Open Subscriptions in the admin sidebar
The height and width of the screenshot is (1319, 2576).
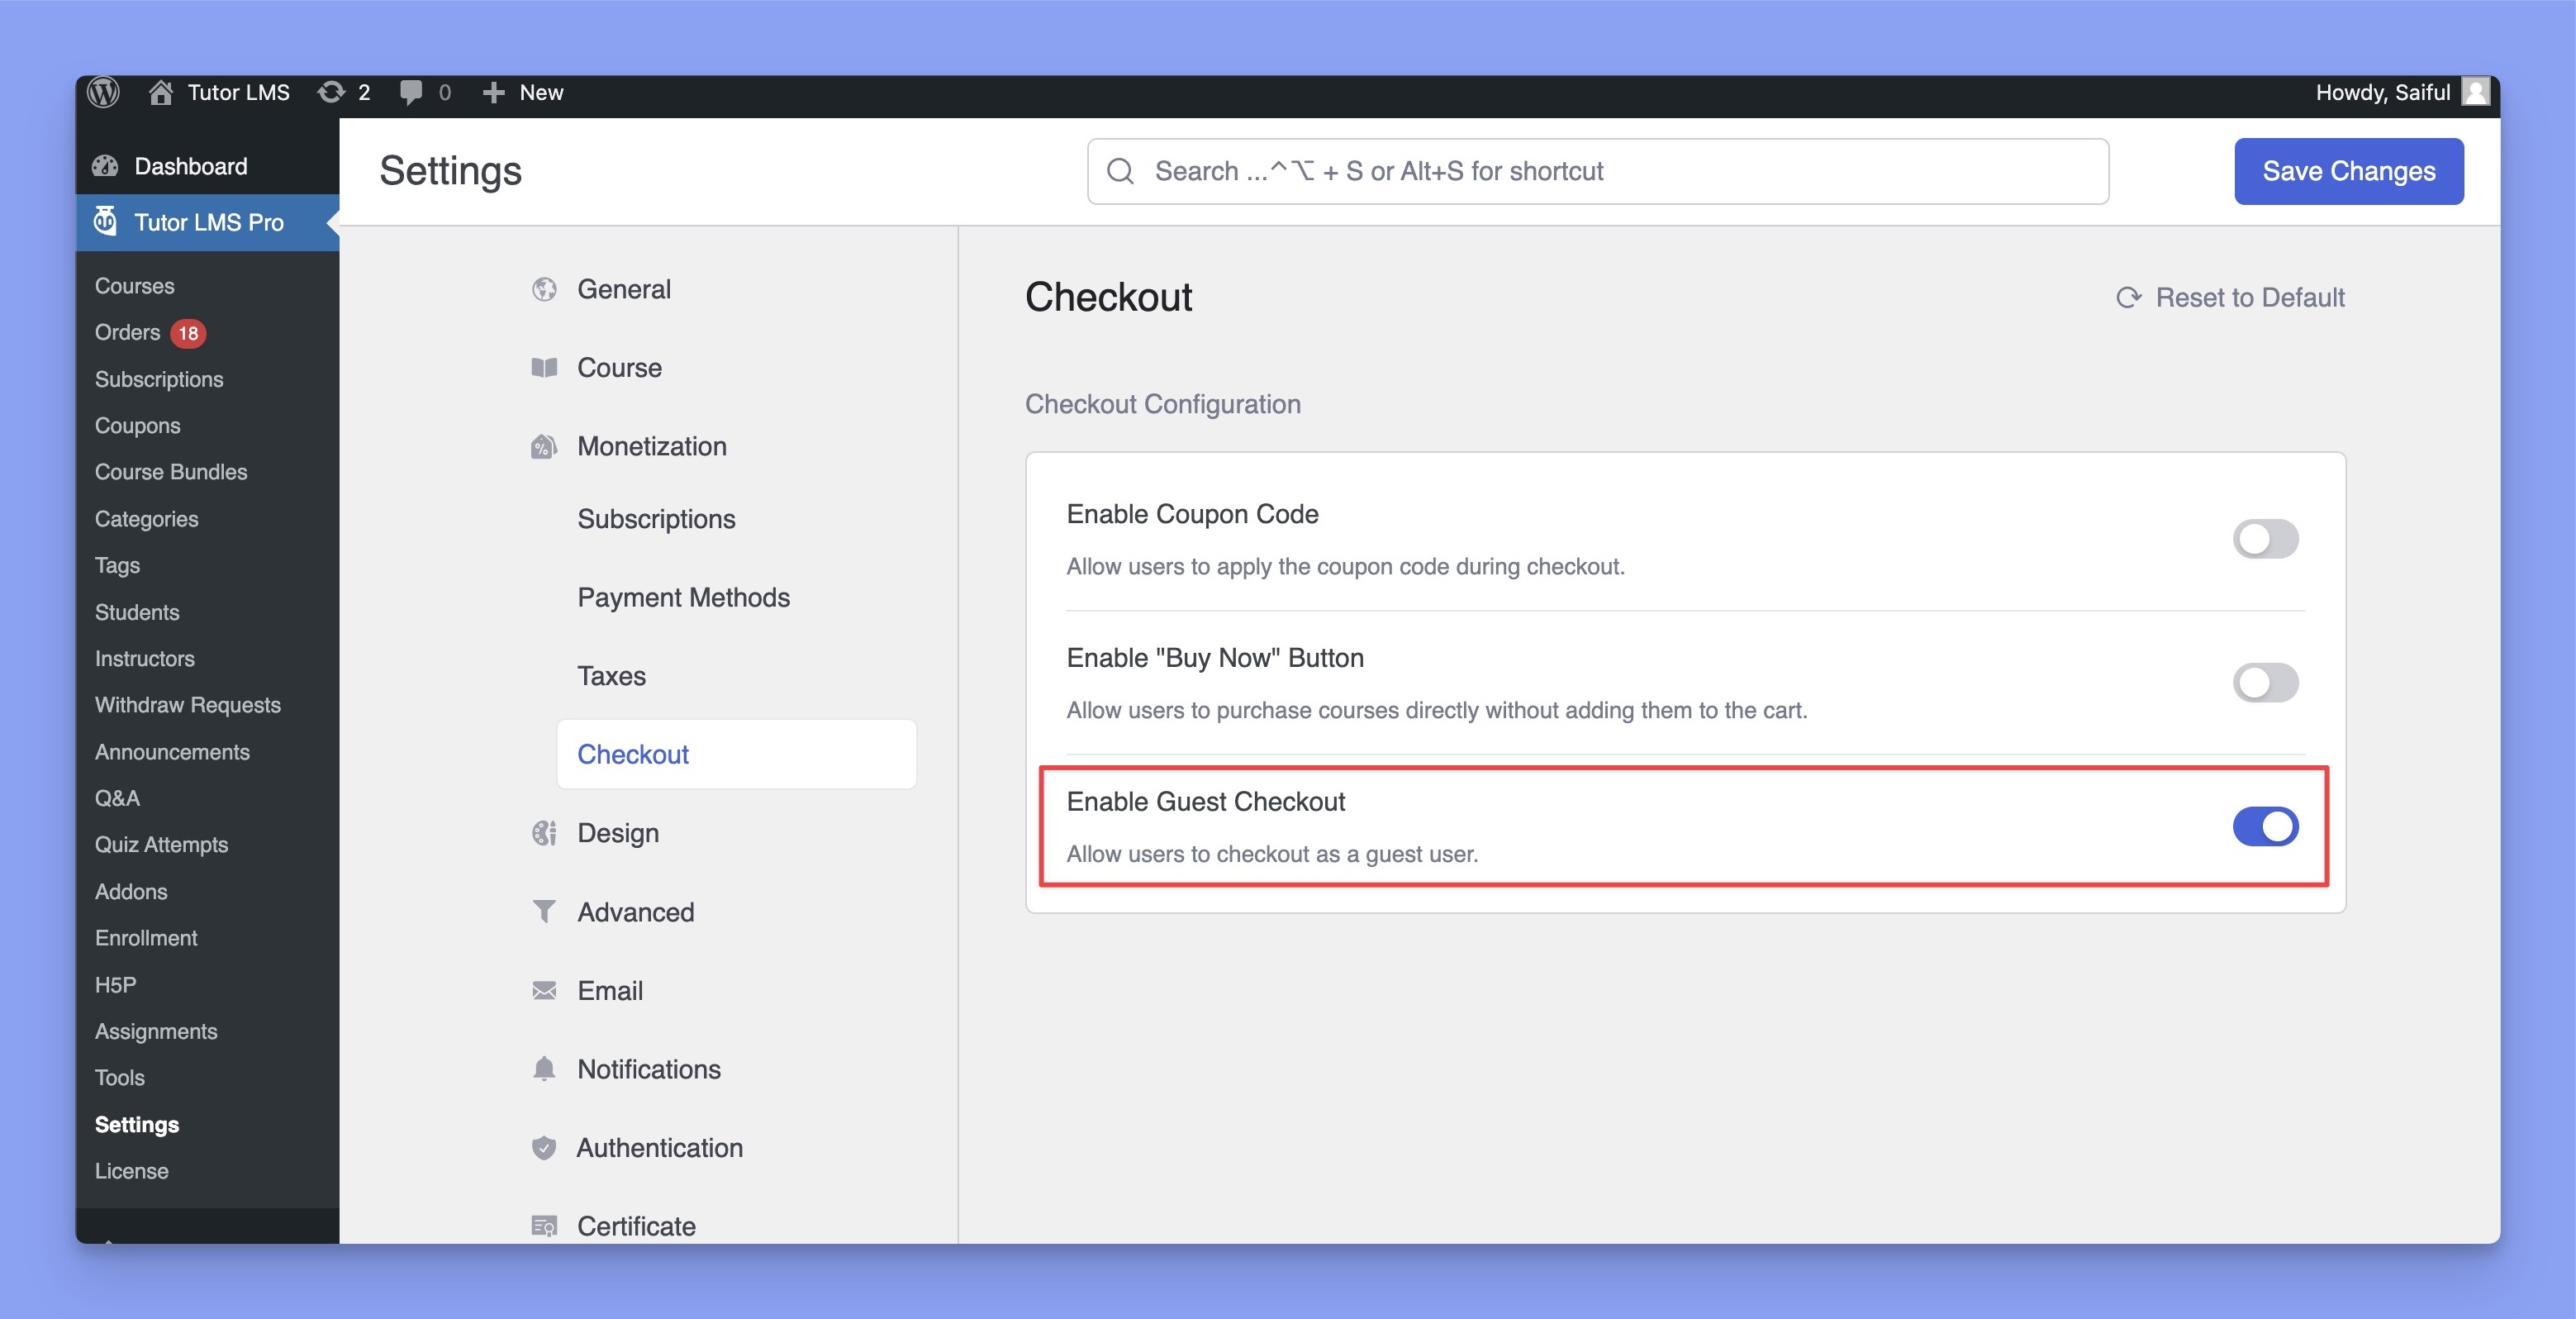[x=159, y=379]
